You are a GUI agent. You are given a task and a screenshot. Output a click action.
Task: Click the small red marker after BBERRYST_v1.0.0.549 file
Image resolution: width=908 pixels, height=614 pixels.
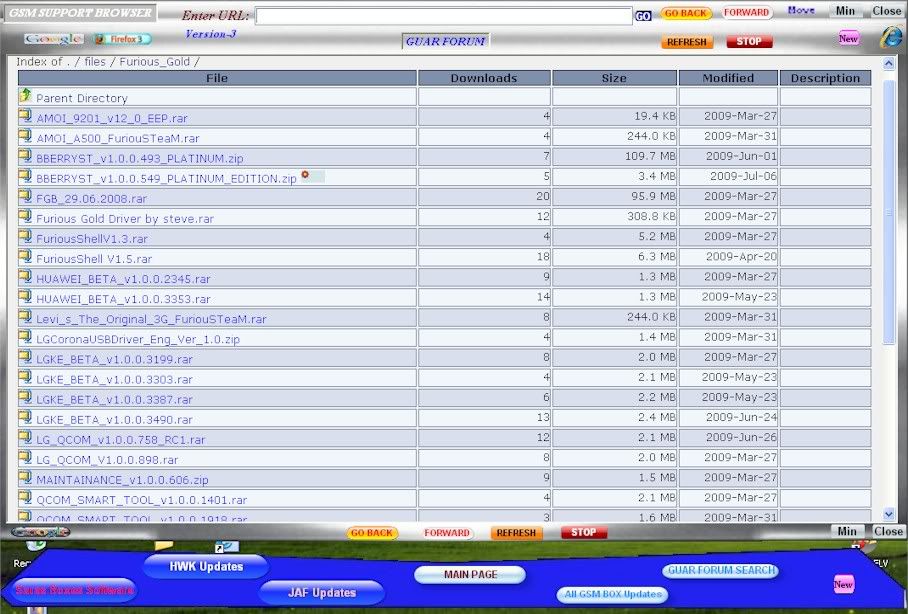pyautogui.click(x=305, y=174)
